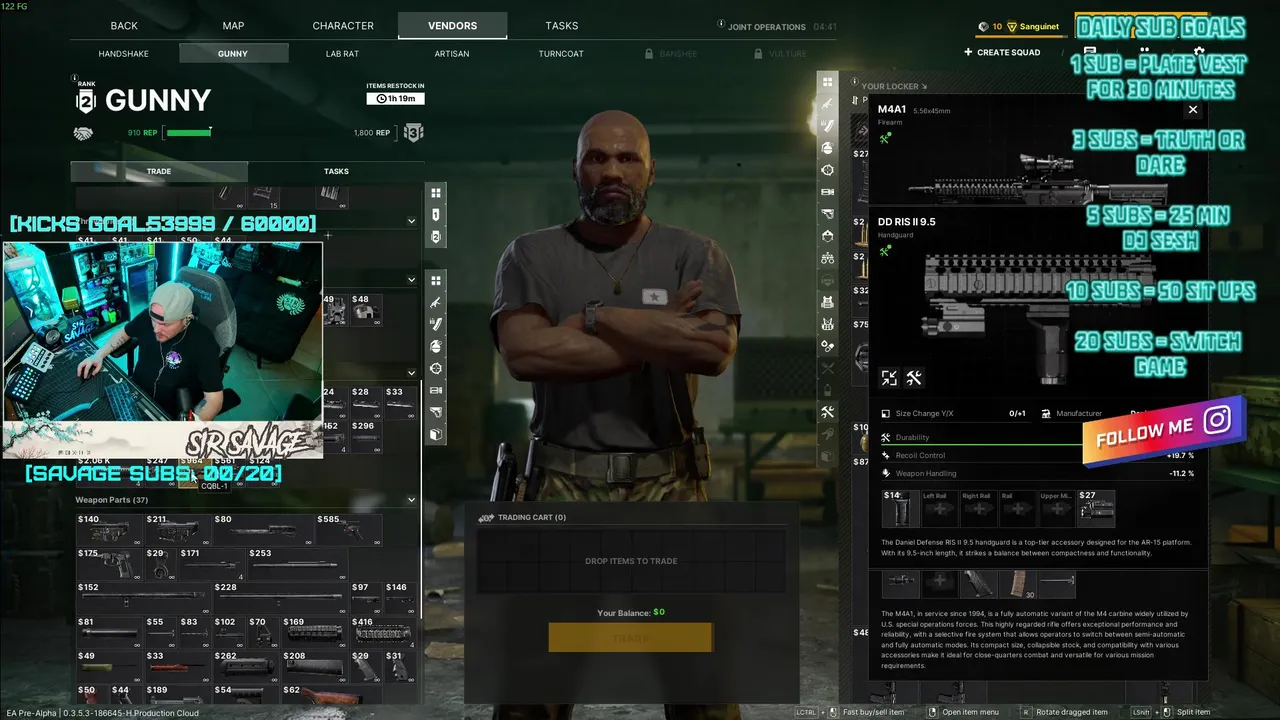The height and width of the screenshot is (720, 1280).
Task: Switch to Gunny's TRADE sub-tab
Action: coord(159,171)
